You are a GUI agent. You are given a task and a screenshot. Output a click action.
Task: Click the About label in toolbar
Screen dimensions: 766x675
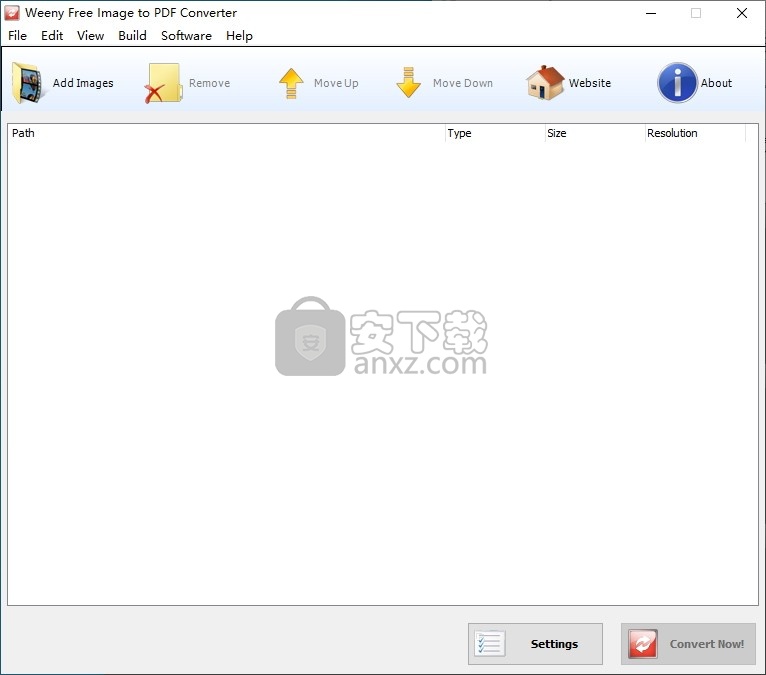(x=716, y=83)
